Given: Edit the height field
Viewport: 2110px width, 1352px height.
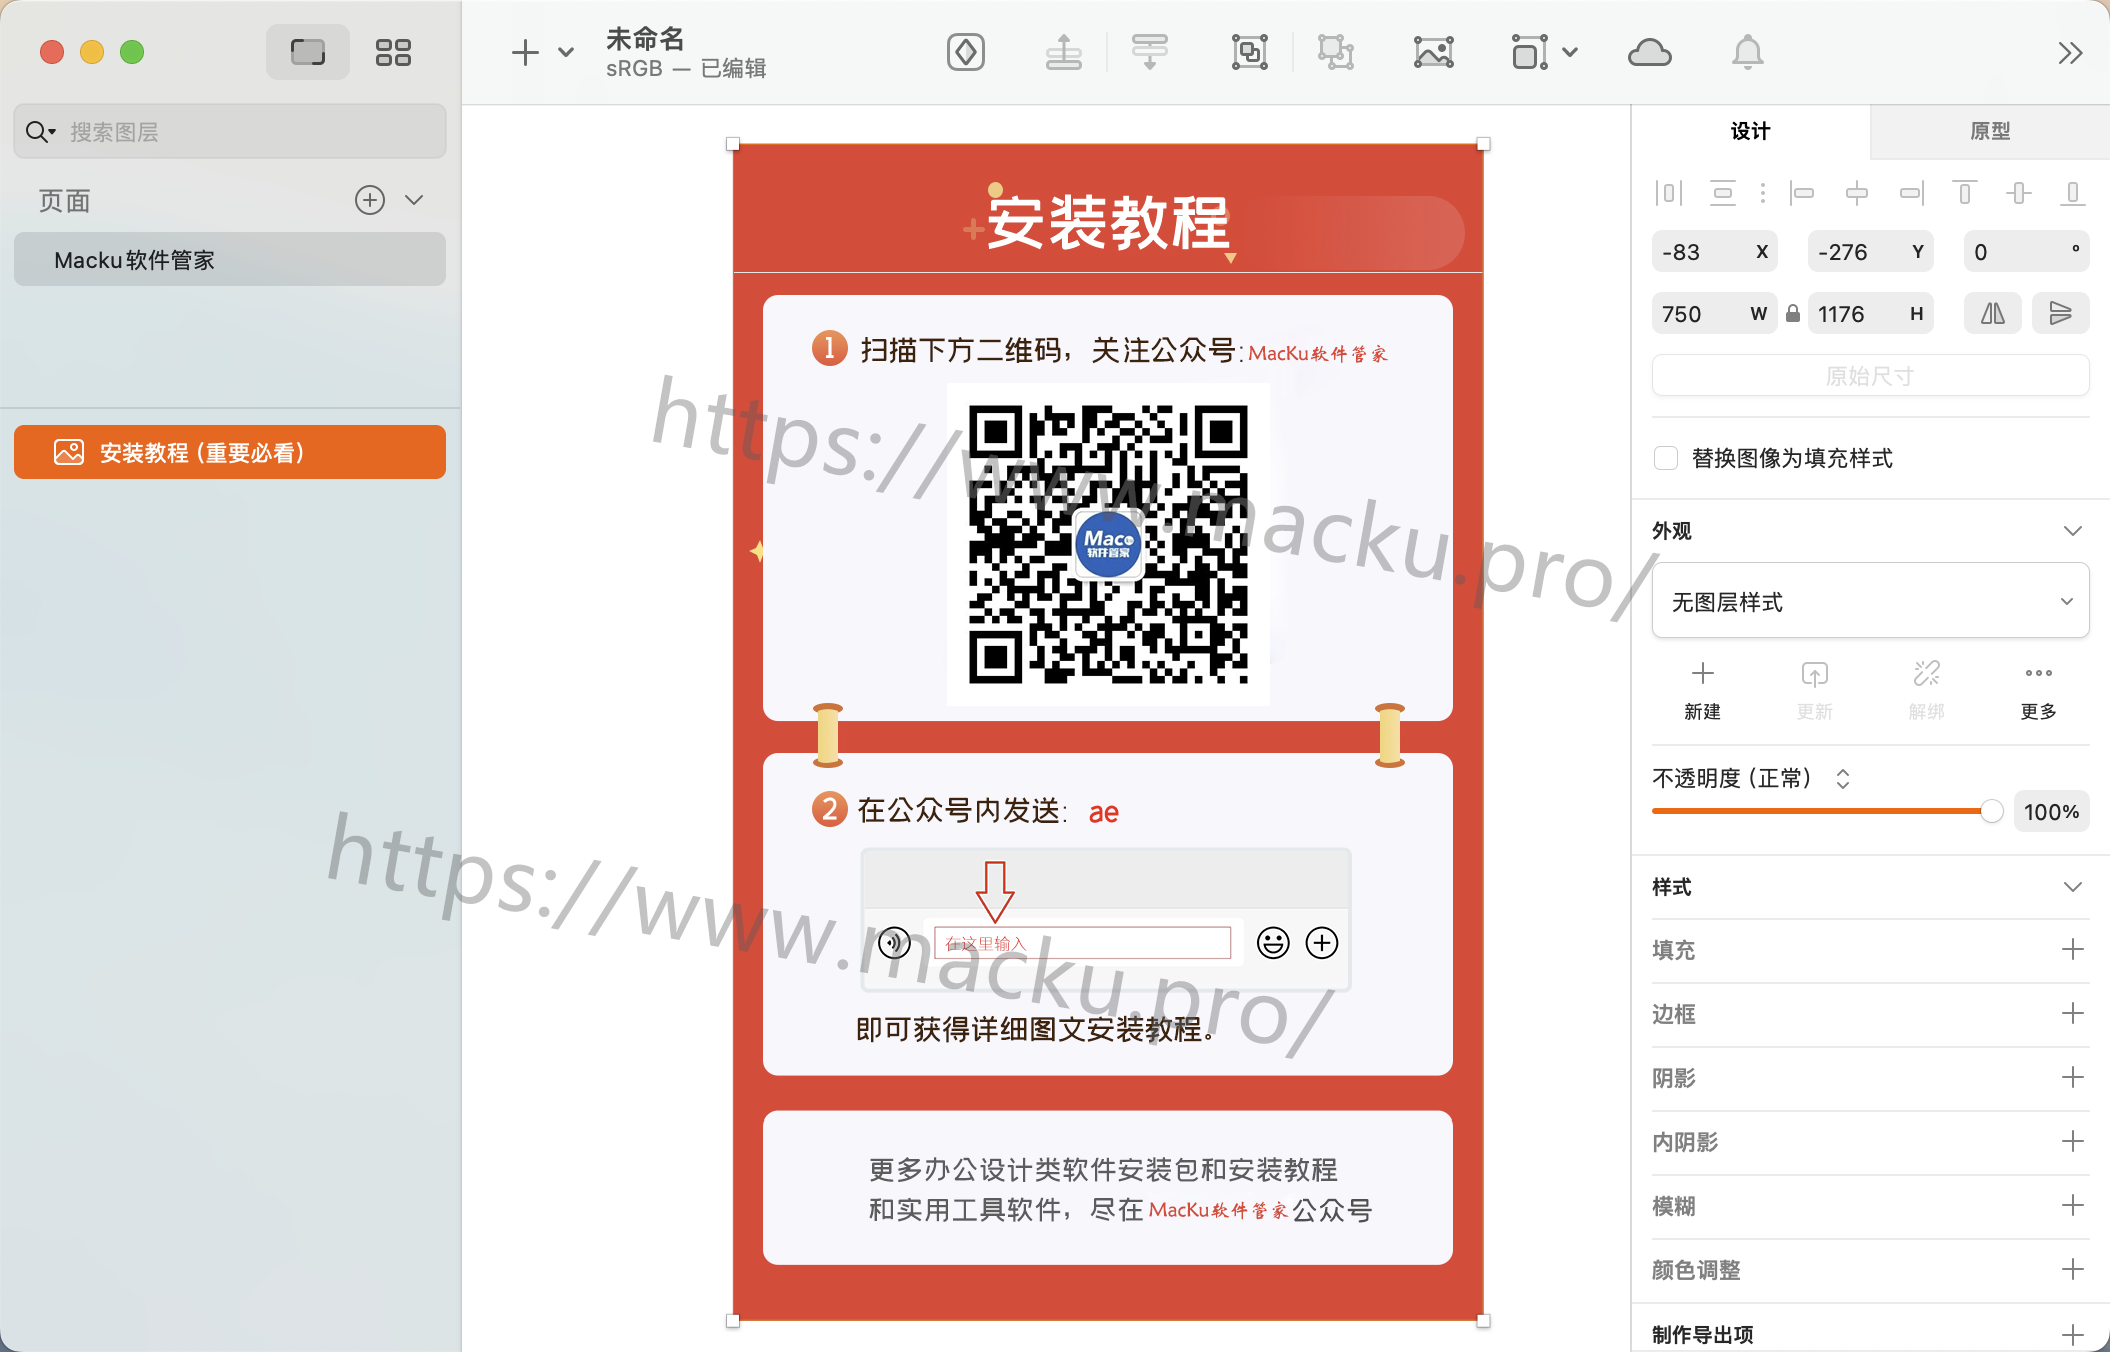Looking at the screenshot, I should tap(1870, 314).
